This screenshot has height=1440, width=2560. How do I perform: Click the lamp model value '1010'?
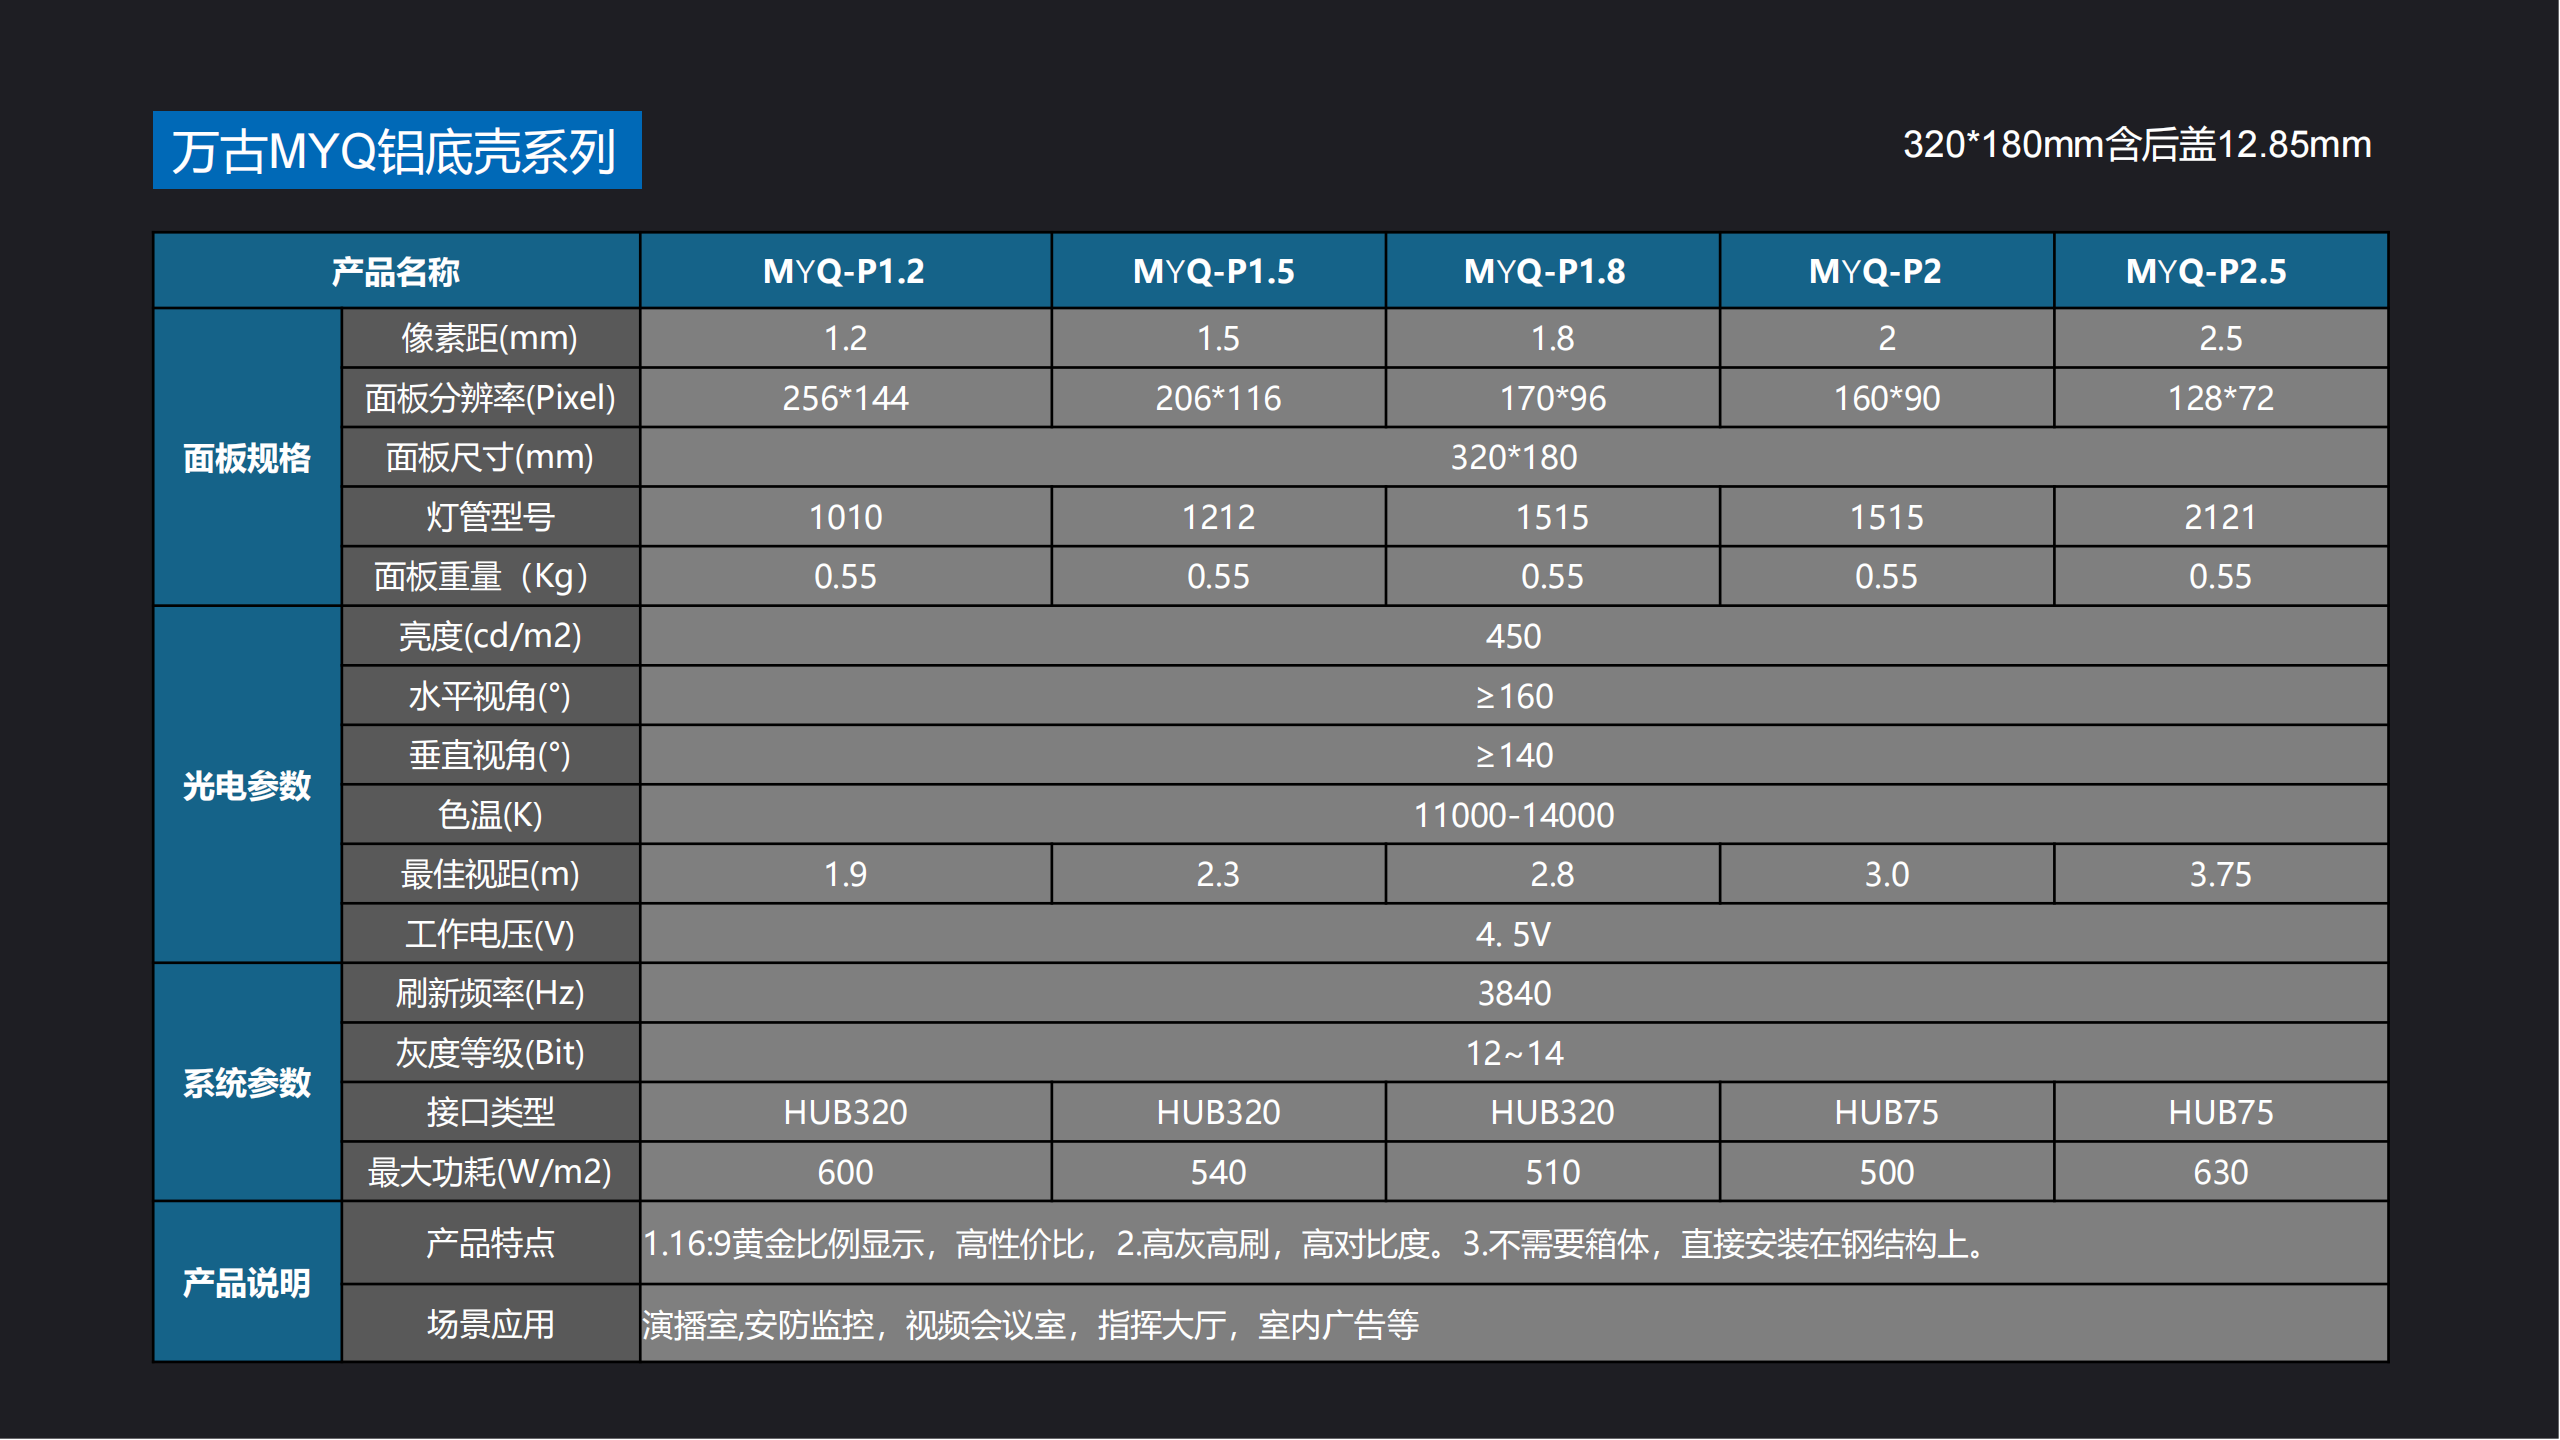click(x=845, y=517)
